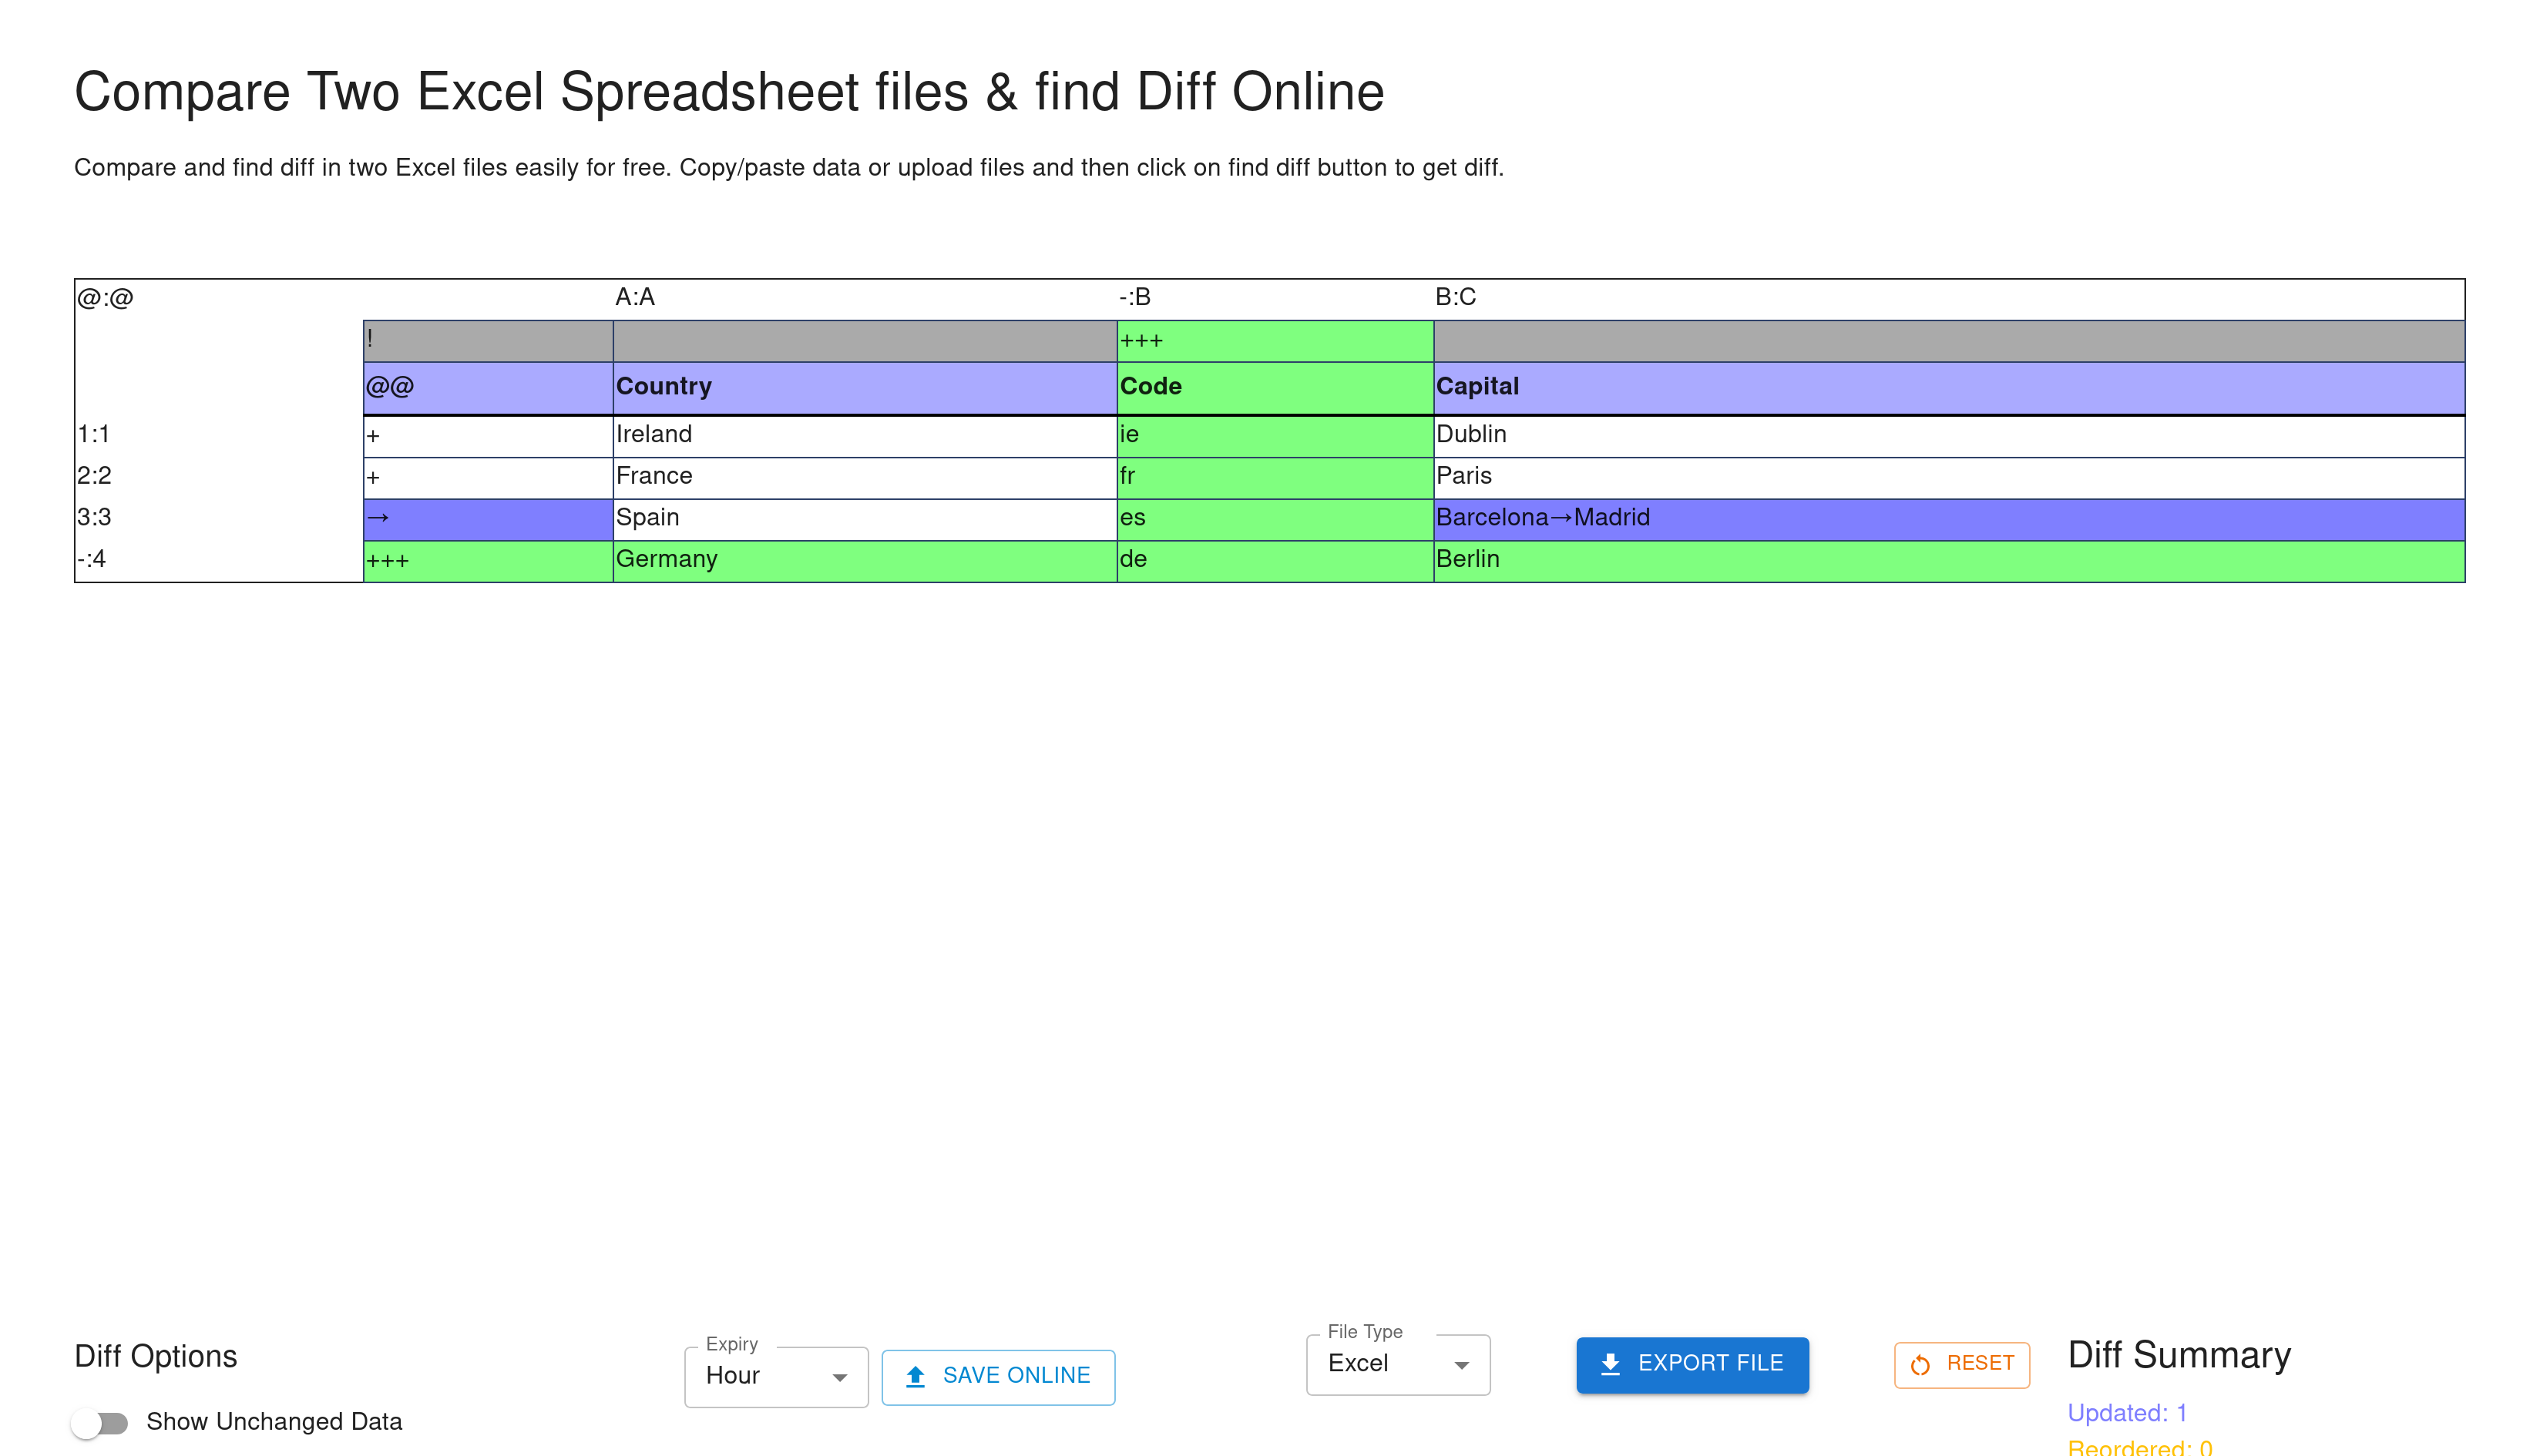Open the File Type Excel dropdown

click(x=1397, y=1364)
